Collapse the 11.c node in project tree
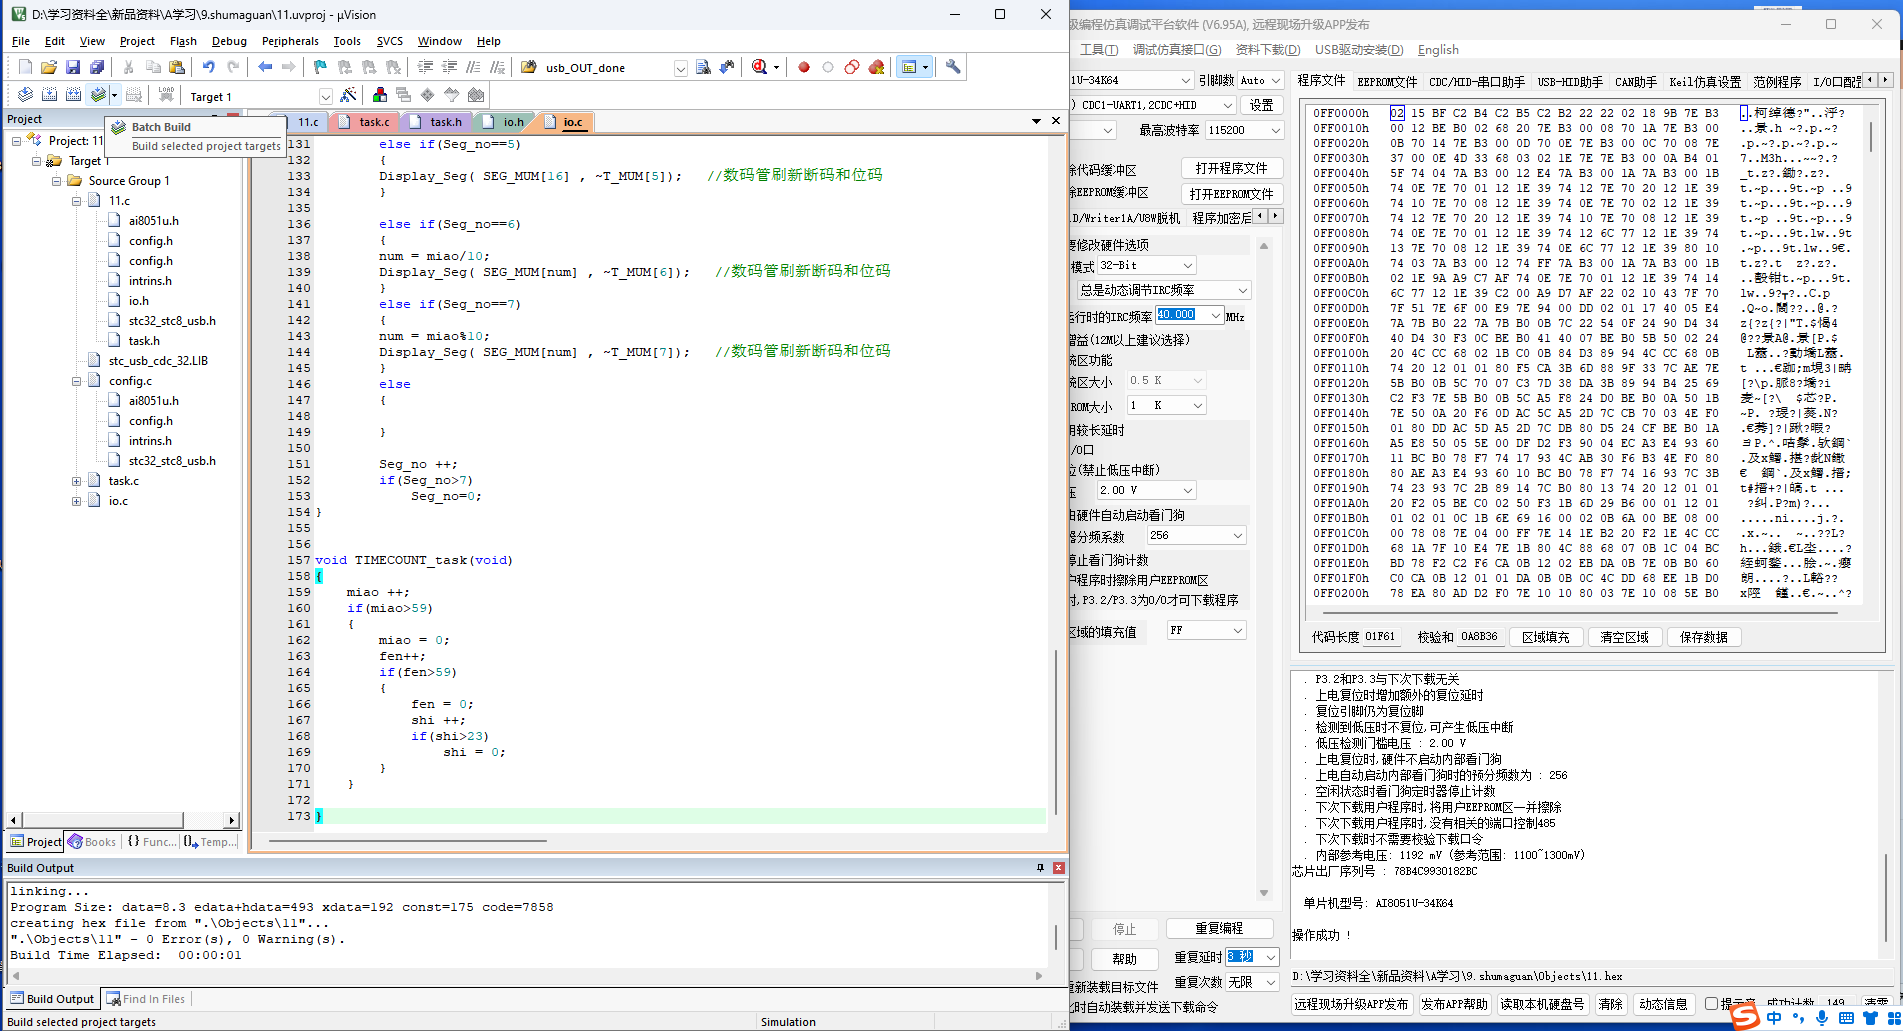Image resolution: width=1903 pixels, height=1031 pixels. tap(77, 201)
